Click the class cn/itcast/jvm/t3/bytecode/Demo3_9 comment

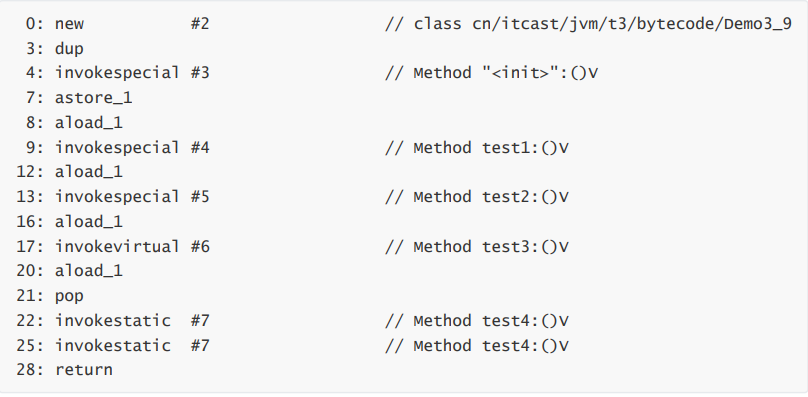[x=588, y=24]
